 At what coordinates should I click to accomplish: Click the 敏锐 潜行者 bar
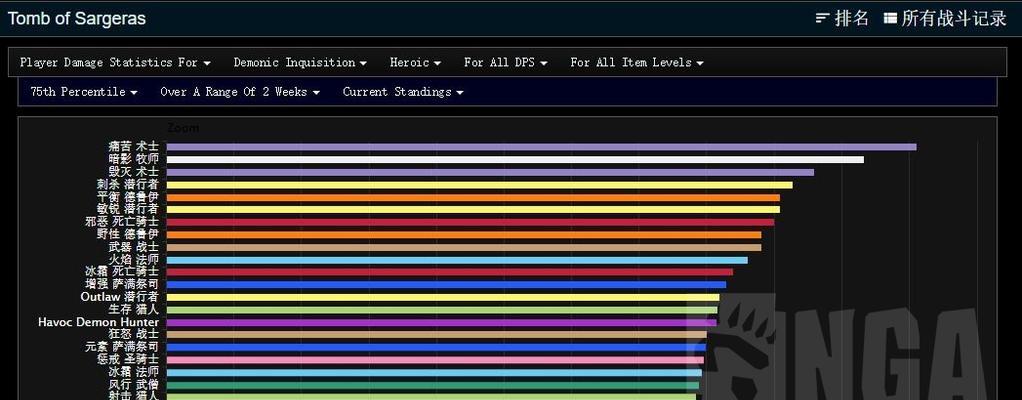tap(473, 210)
